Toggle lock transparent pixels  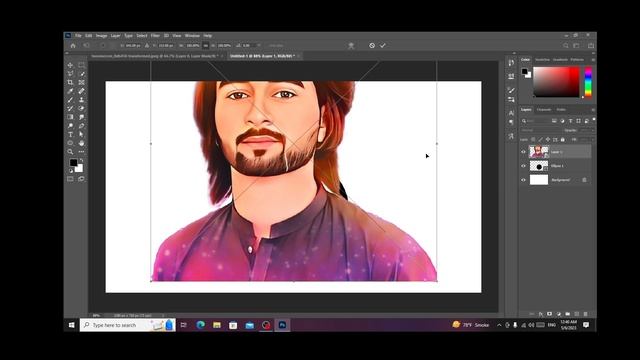533,140
